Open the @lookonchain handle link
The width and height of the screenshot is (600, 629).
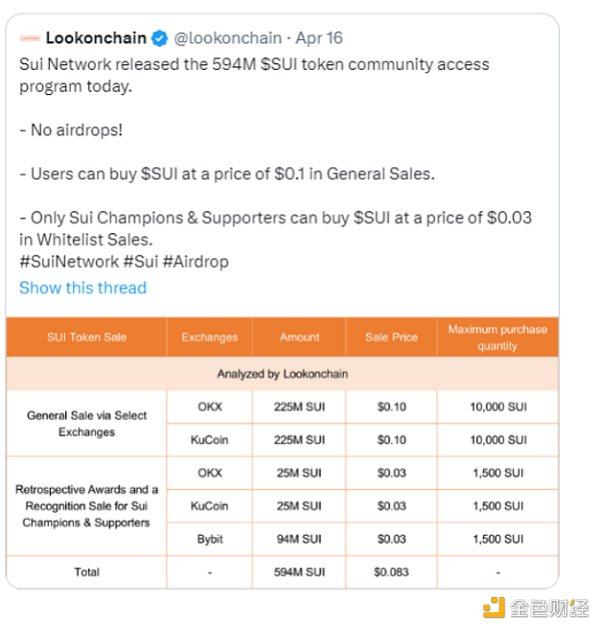click(x=229, y=38)
